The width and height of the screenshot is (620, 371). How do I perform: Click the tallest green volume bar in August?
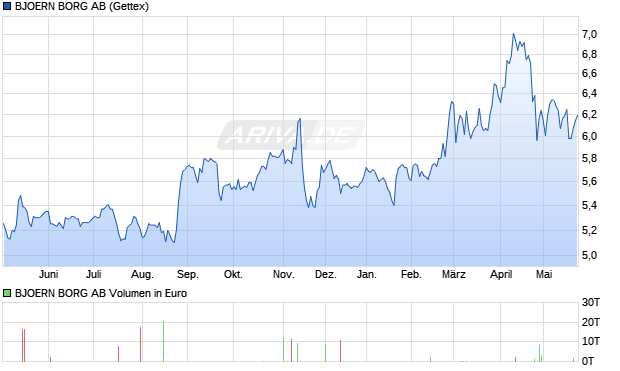163,341
